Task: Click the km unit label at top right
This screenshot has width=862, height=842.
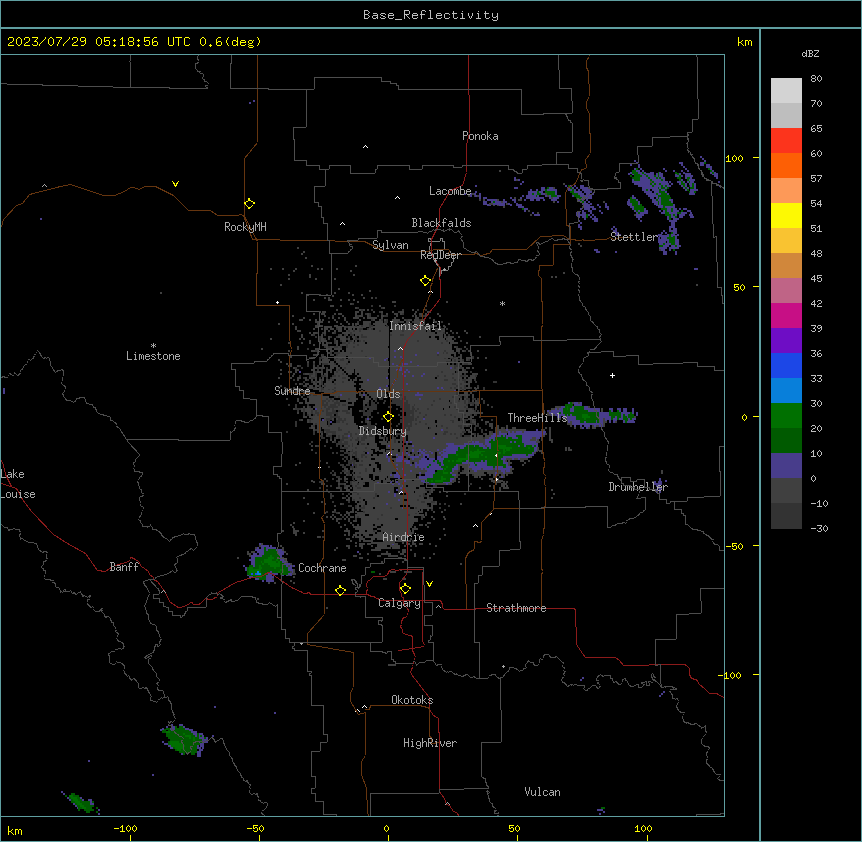Action: point(744,42)
